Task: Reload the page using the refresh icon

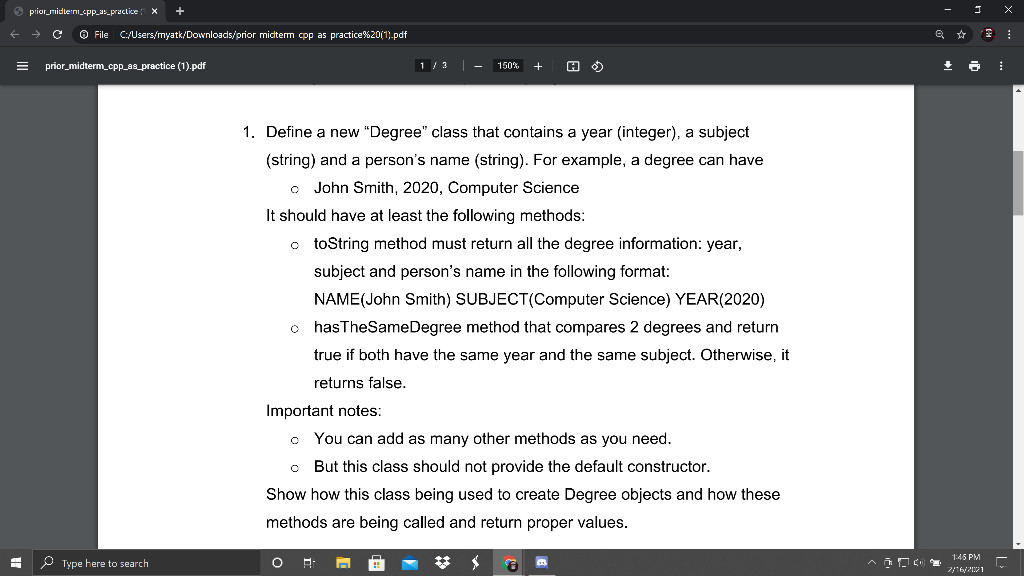Action: pyautogui.click(x=57, y=31)
